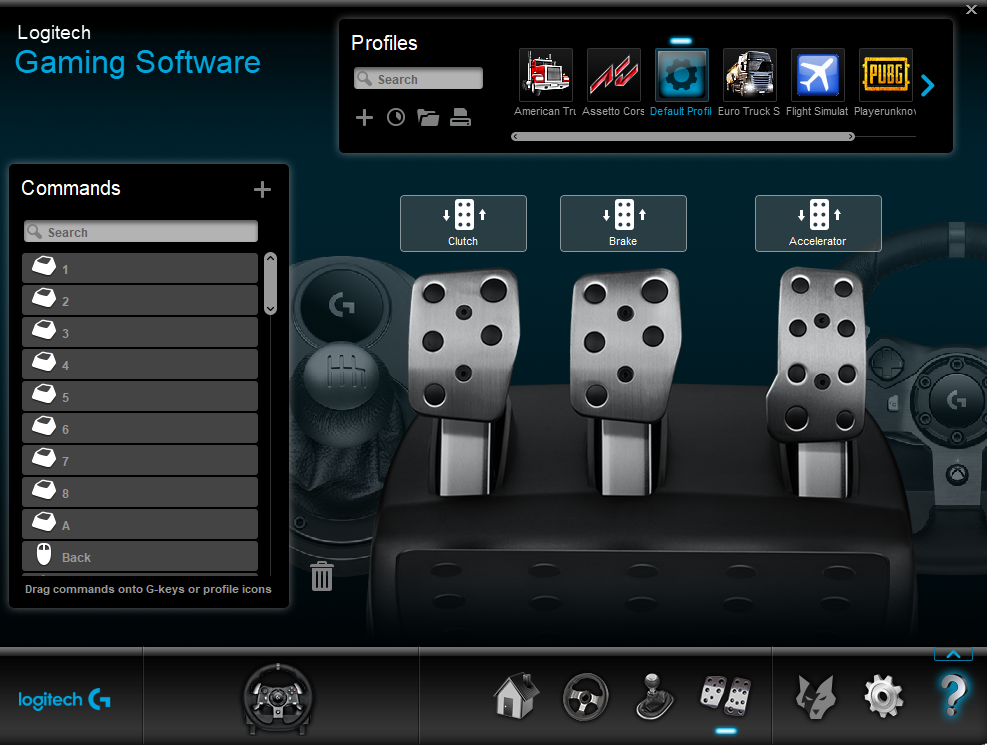
Task: Click the commands list scroll up arrow
Action: (x=271, y=257)
